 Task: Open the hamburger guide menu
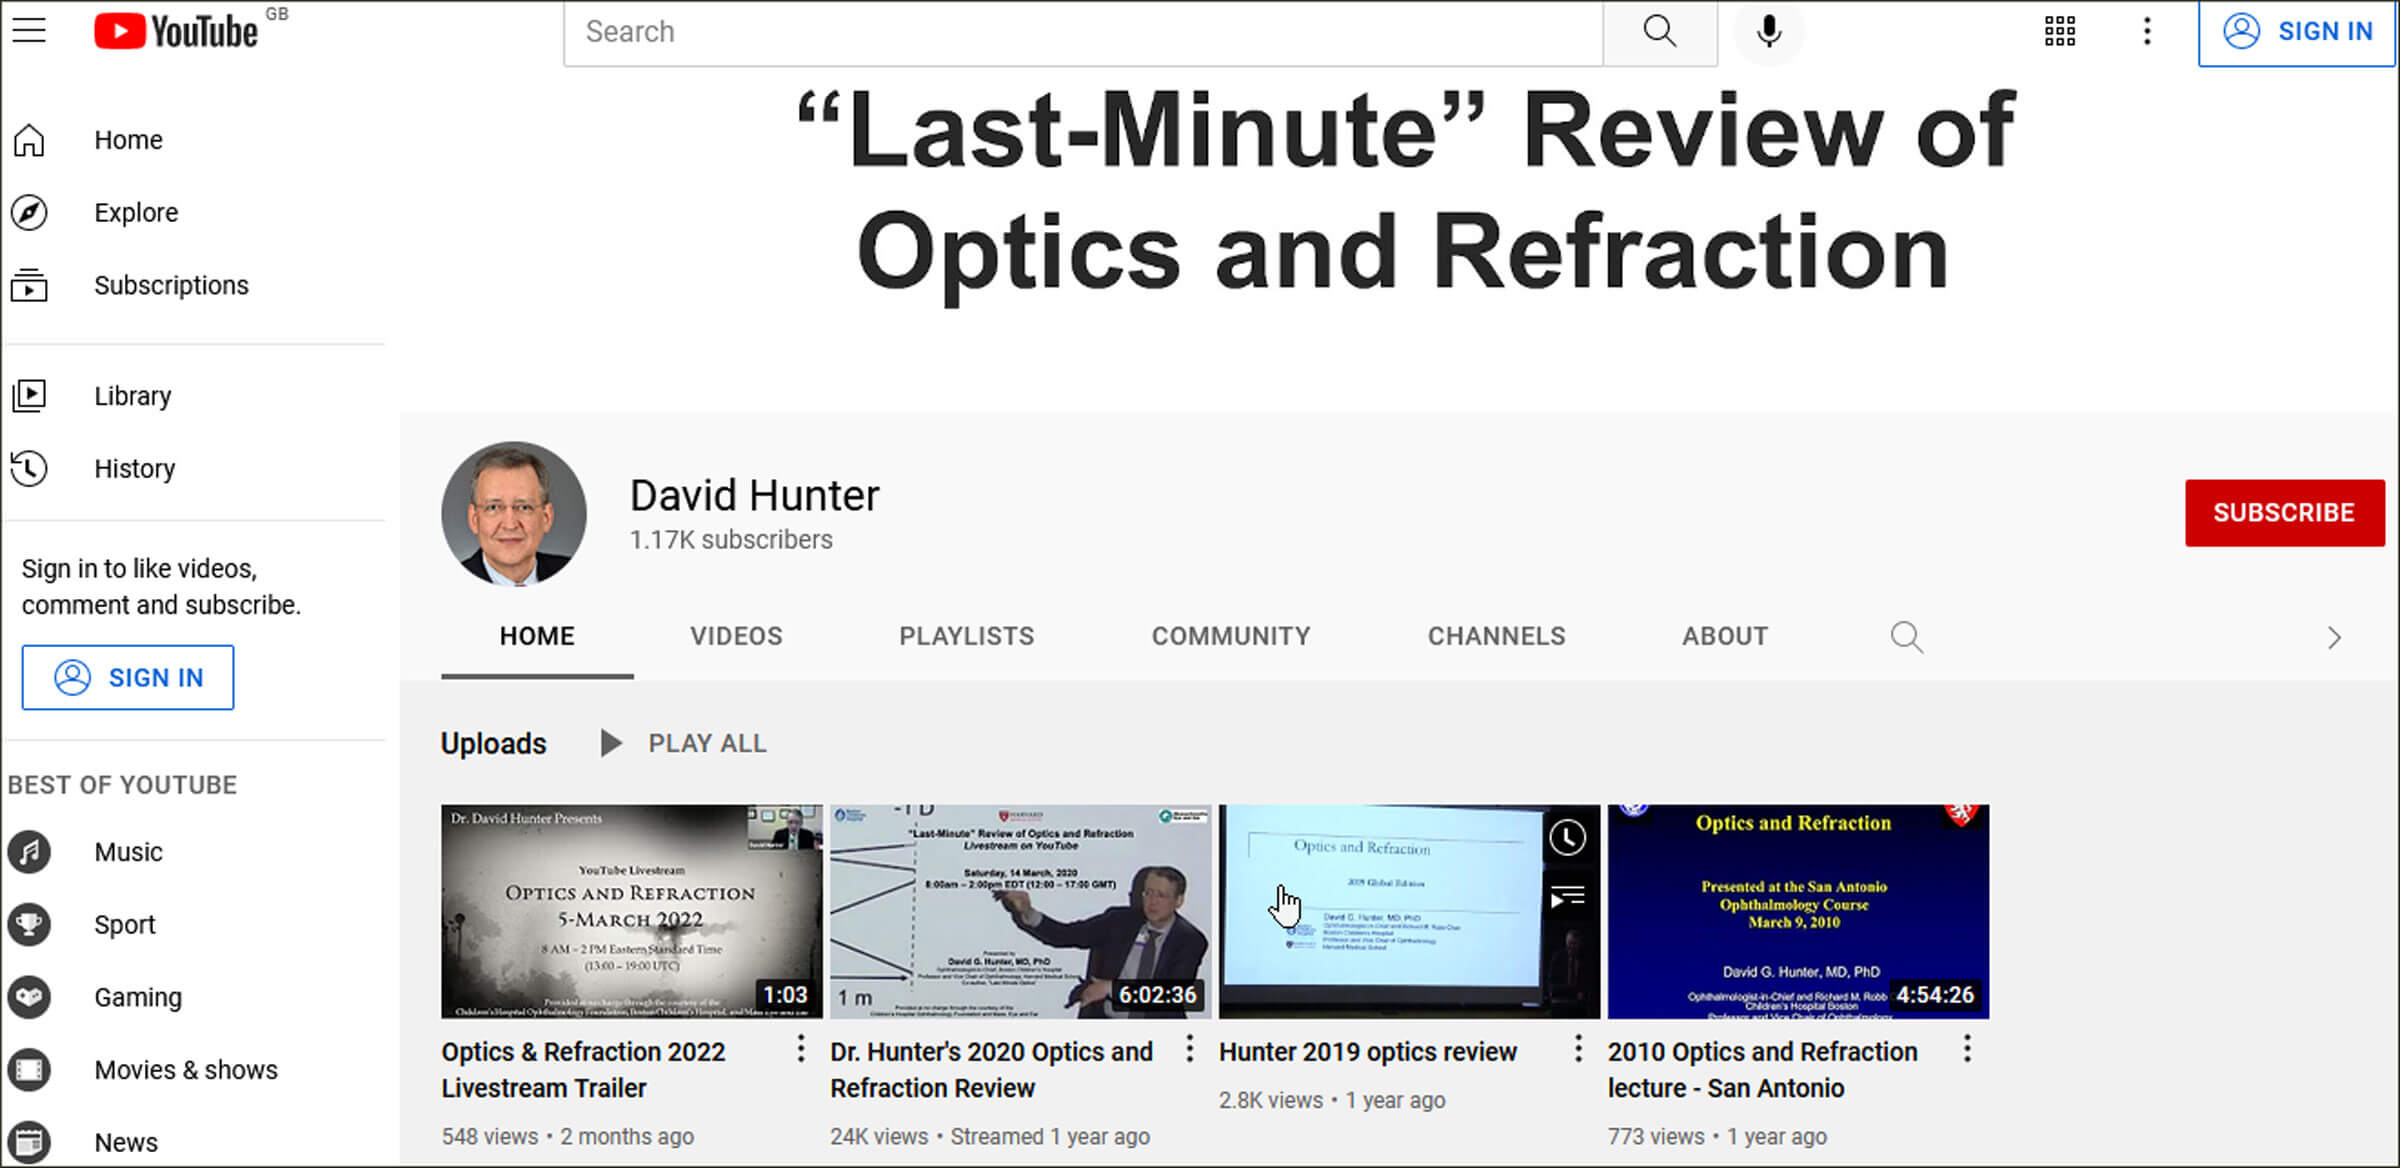tap(29, 30)
